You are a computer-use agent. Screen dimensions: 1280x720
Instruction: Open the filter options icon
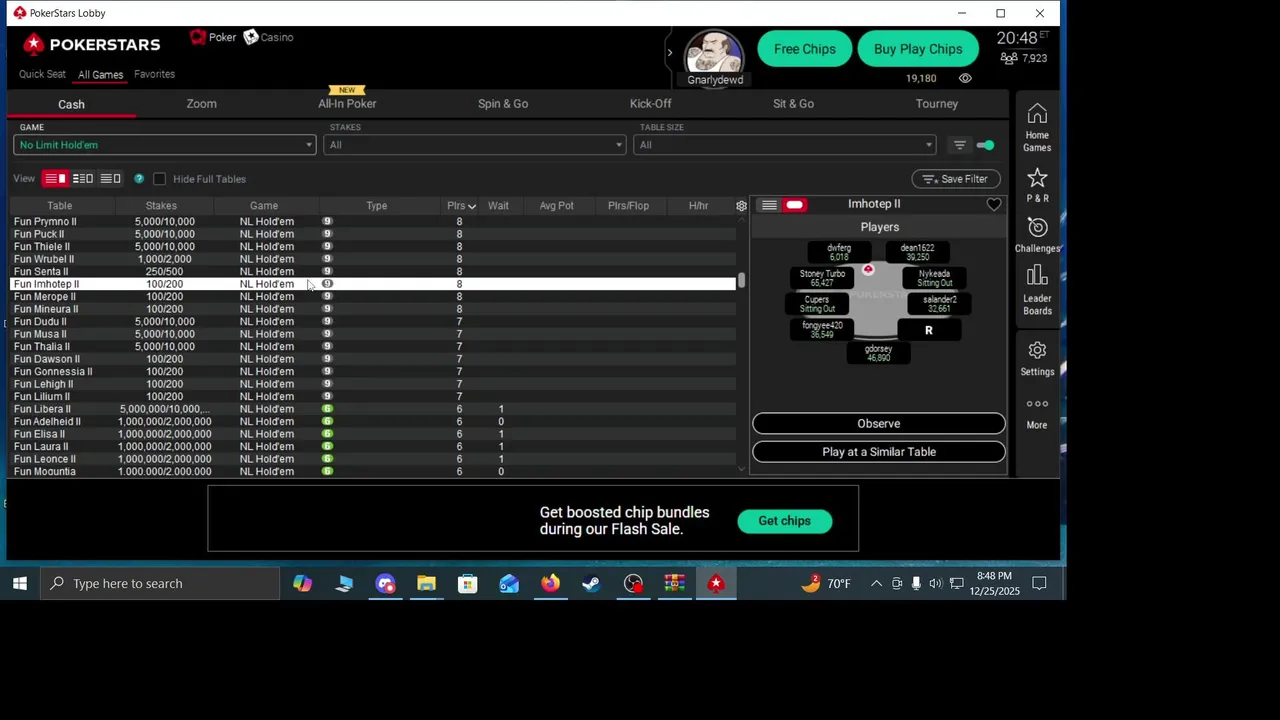pos(960,146)
